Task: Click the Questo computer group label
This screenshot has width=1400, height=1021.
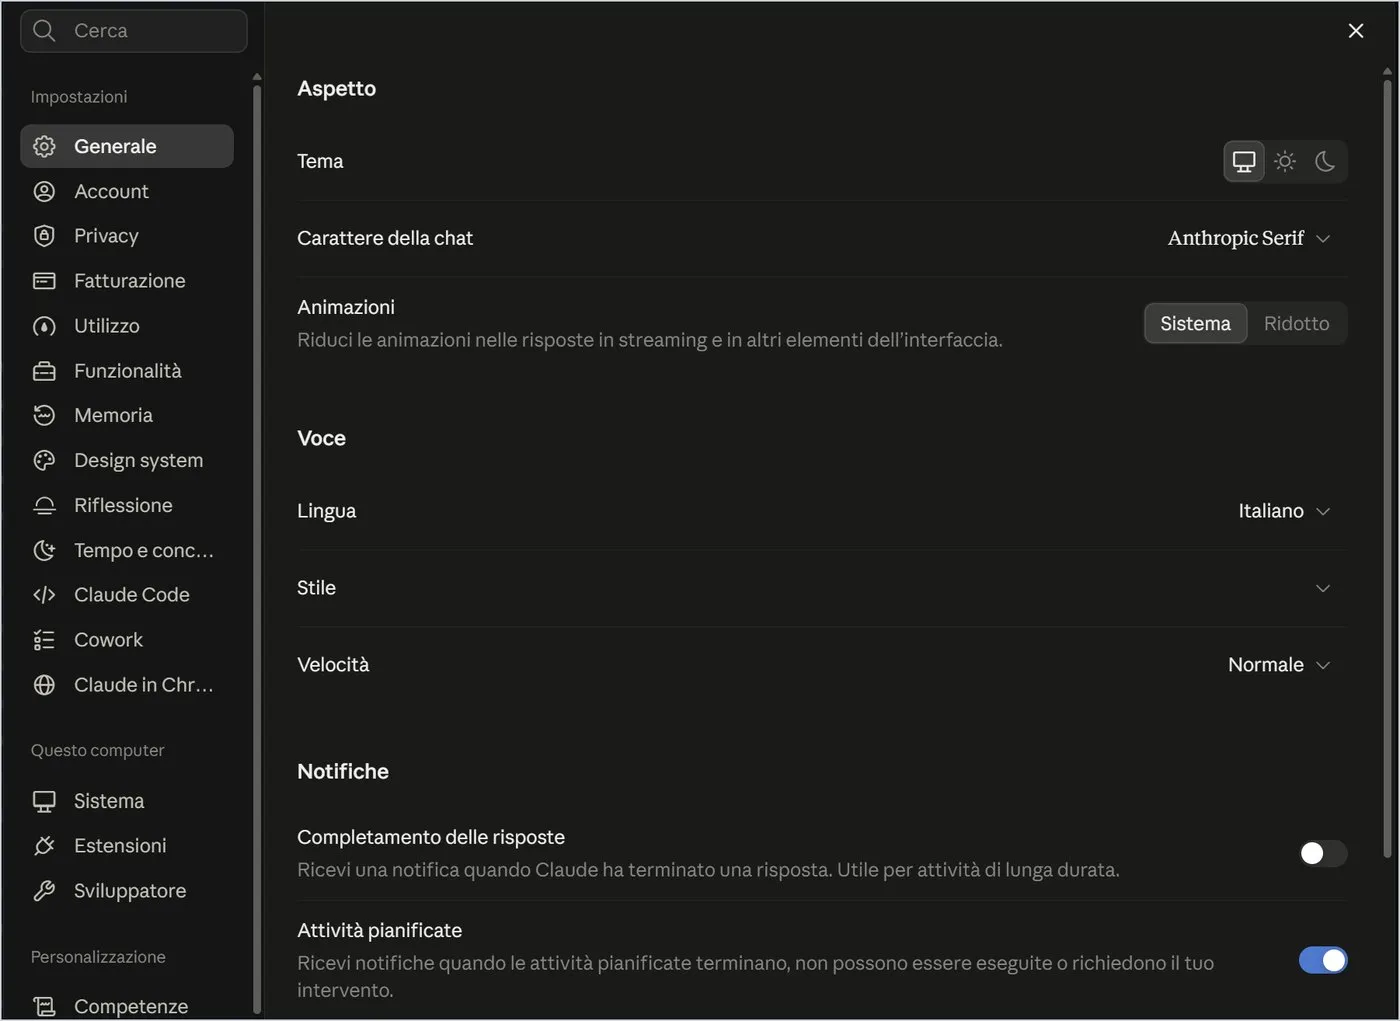Action: click(97, 750)
